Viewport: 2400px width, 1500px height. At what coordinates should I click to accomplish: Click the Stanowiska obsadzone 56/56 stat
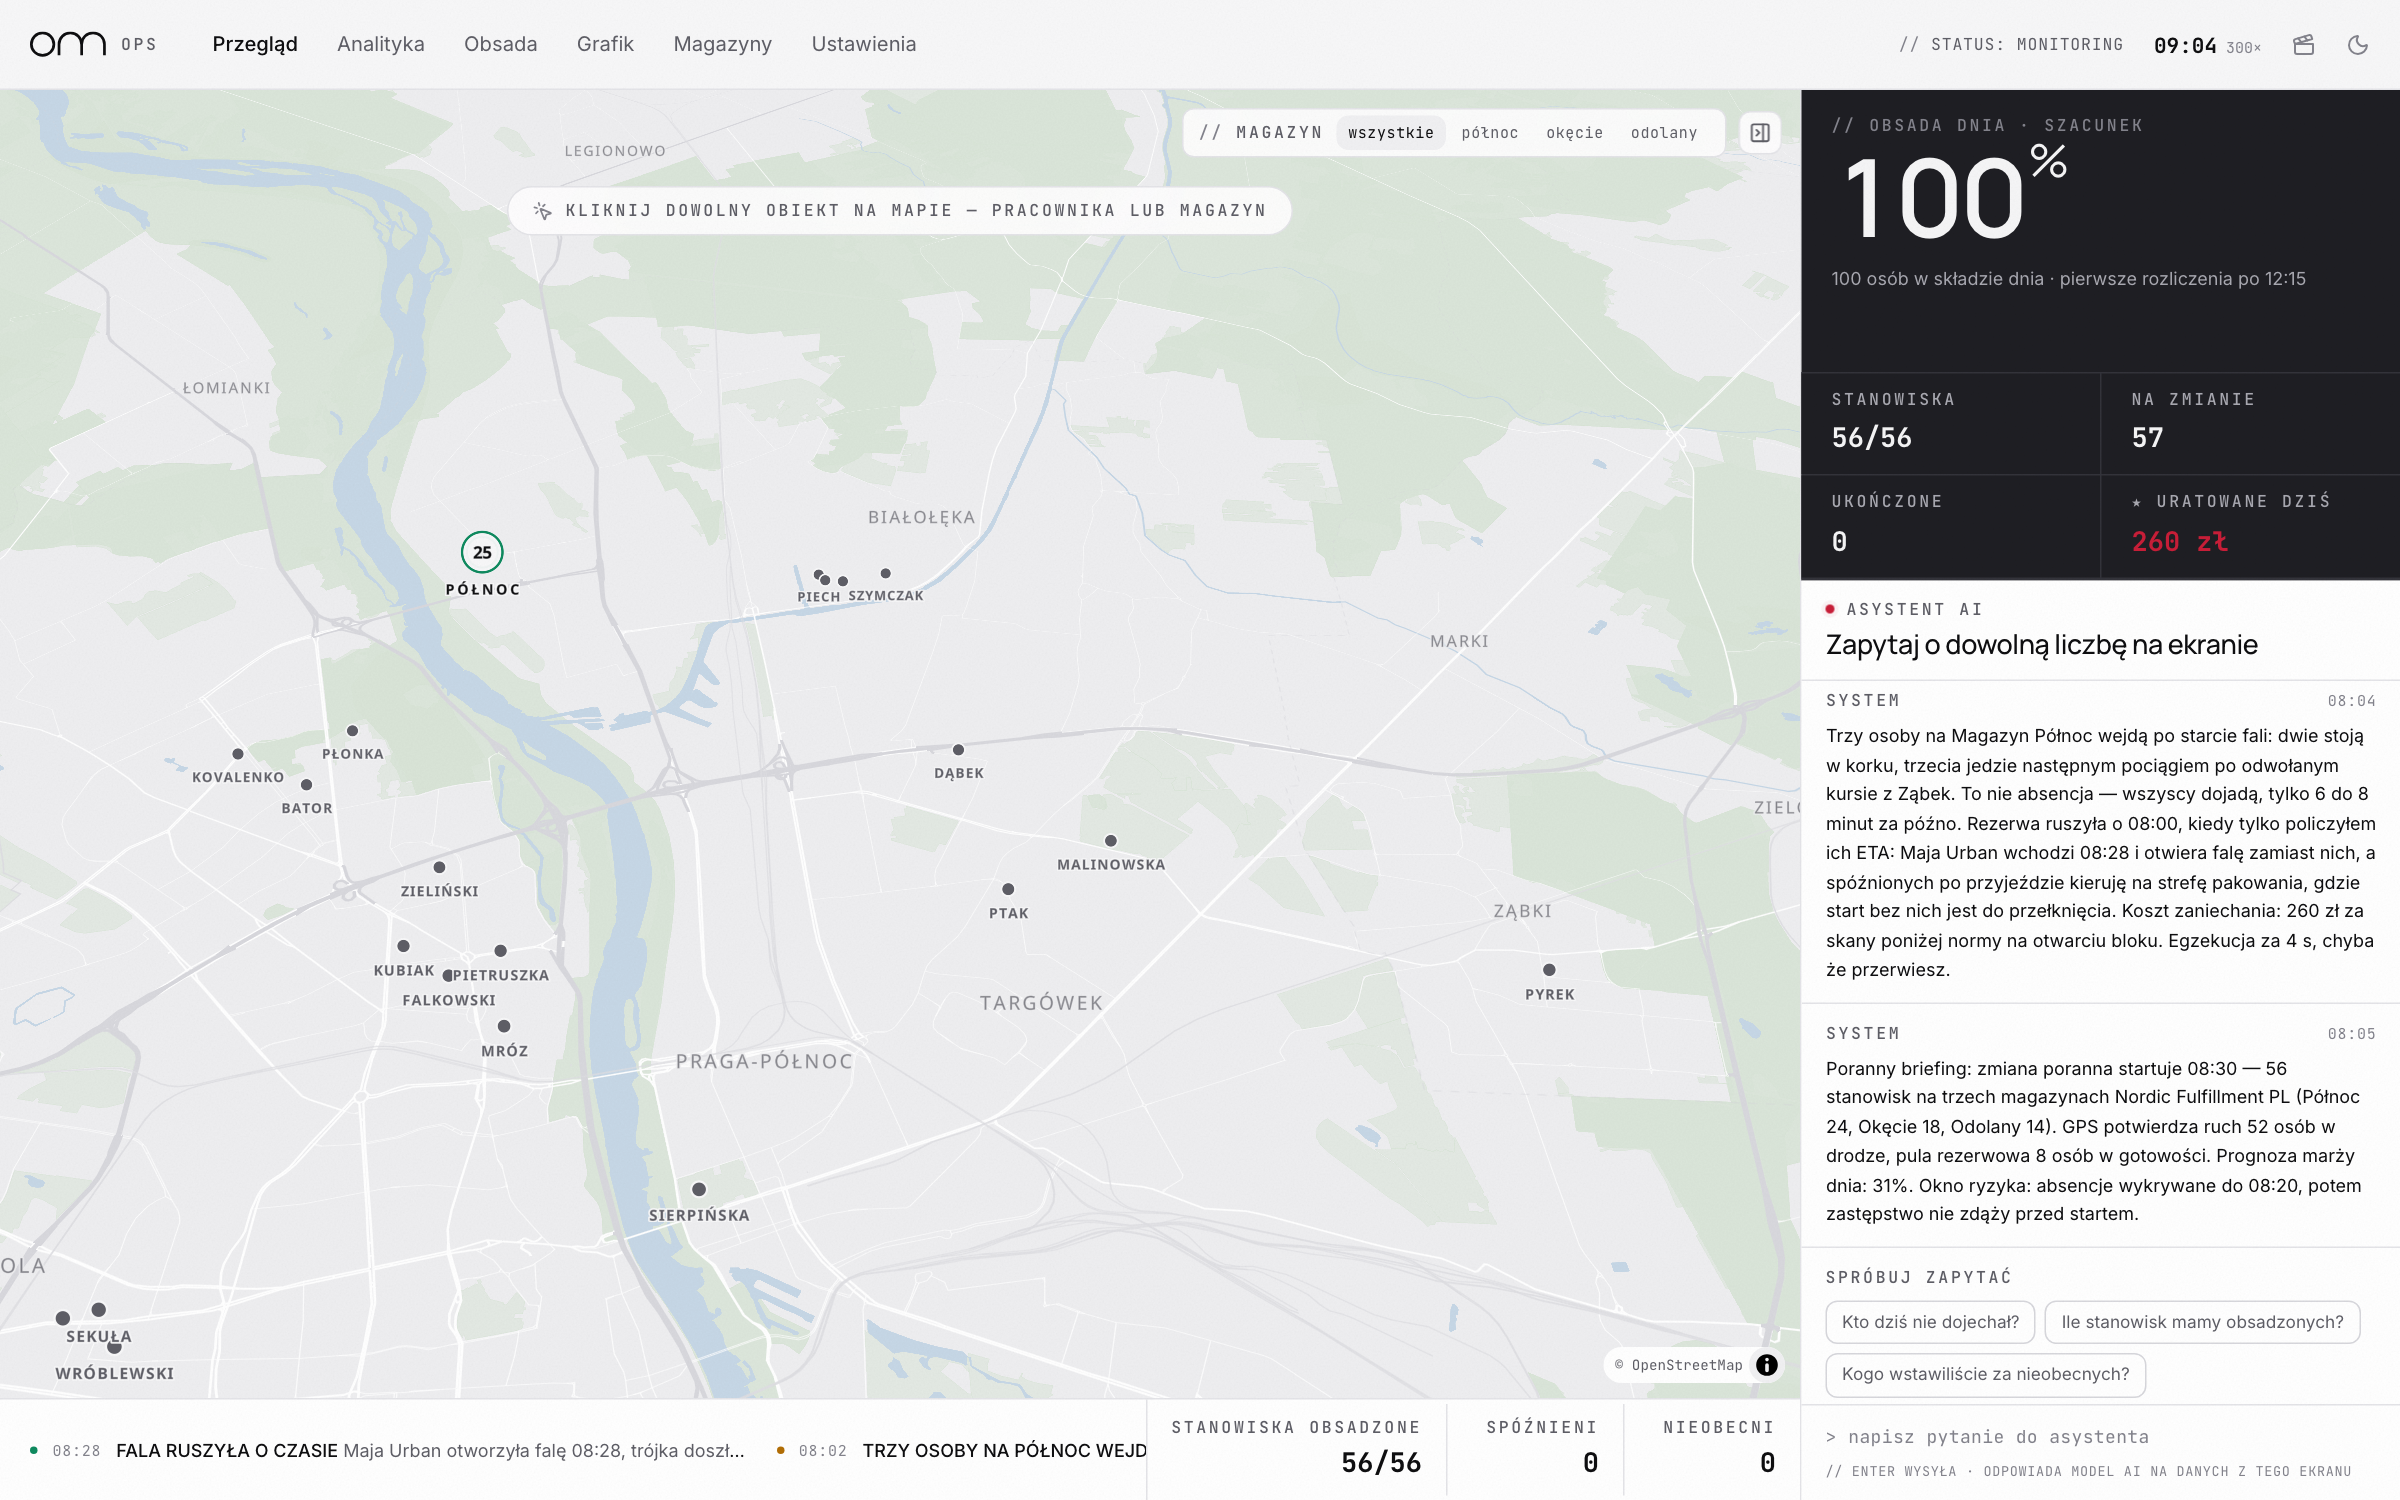(x=1297, y=1450)
